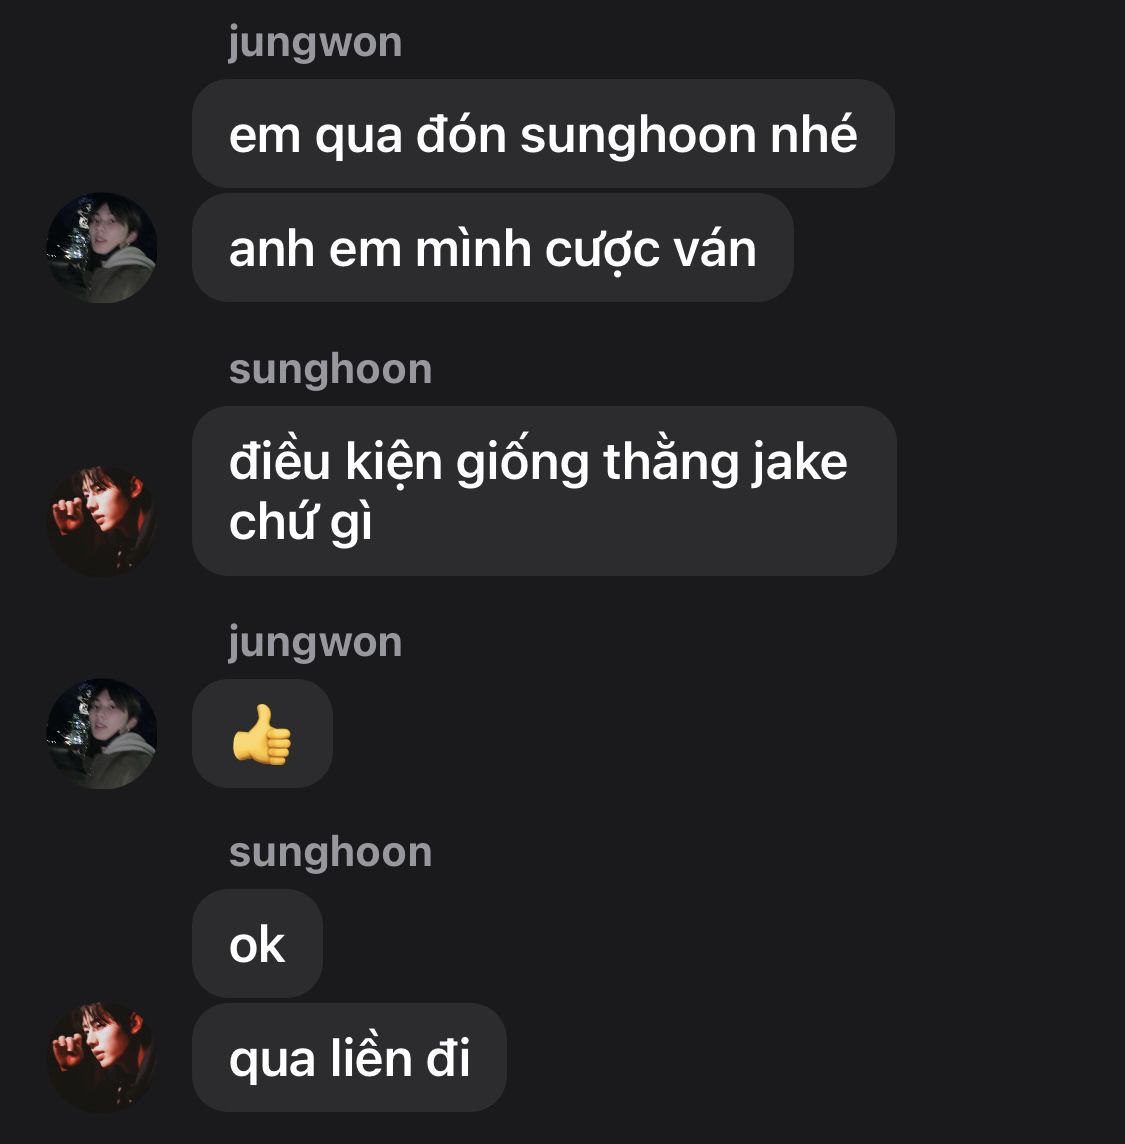Tap the "điều kiện giống thằng jake" message bubble
The width and height of the screenshot is (1125, 1144).
pos(544,491)
